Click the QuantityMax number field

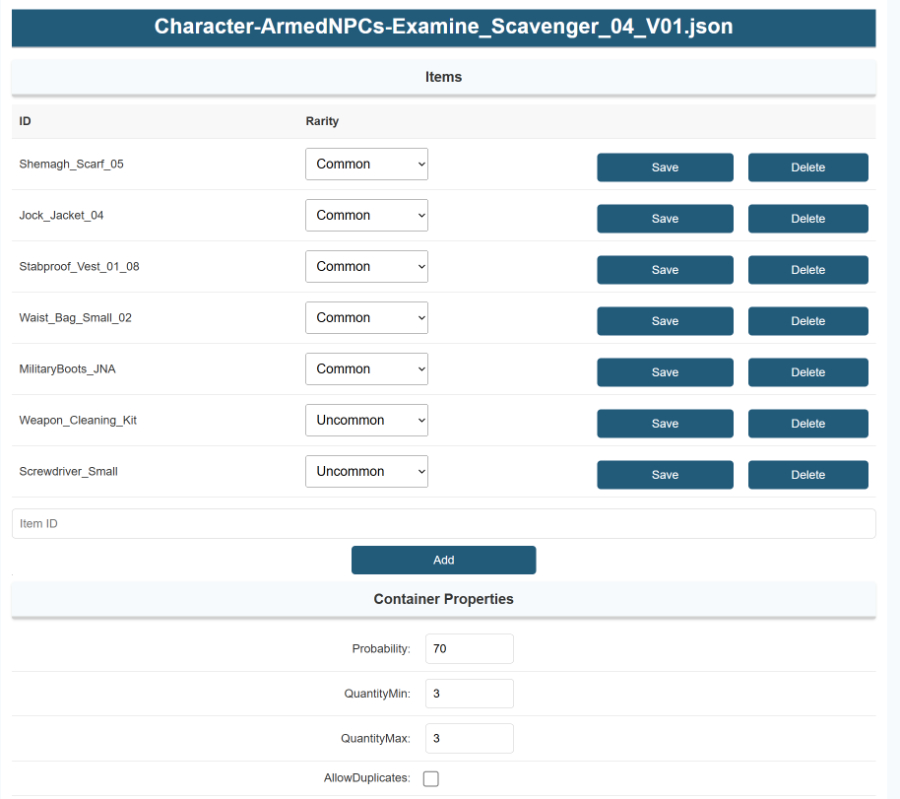[x=469, y=739]
